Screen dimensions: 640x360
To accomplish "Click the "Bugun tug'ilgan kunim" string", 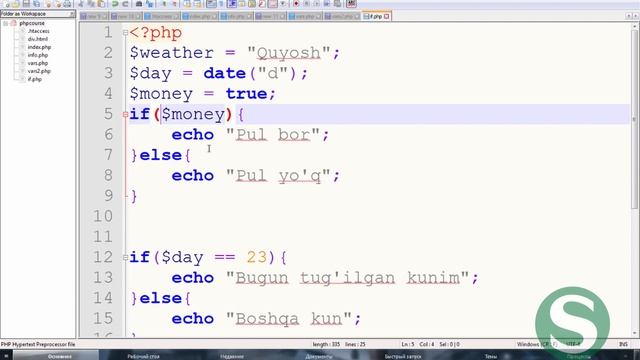I will click(x=348, y=278).
